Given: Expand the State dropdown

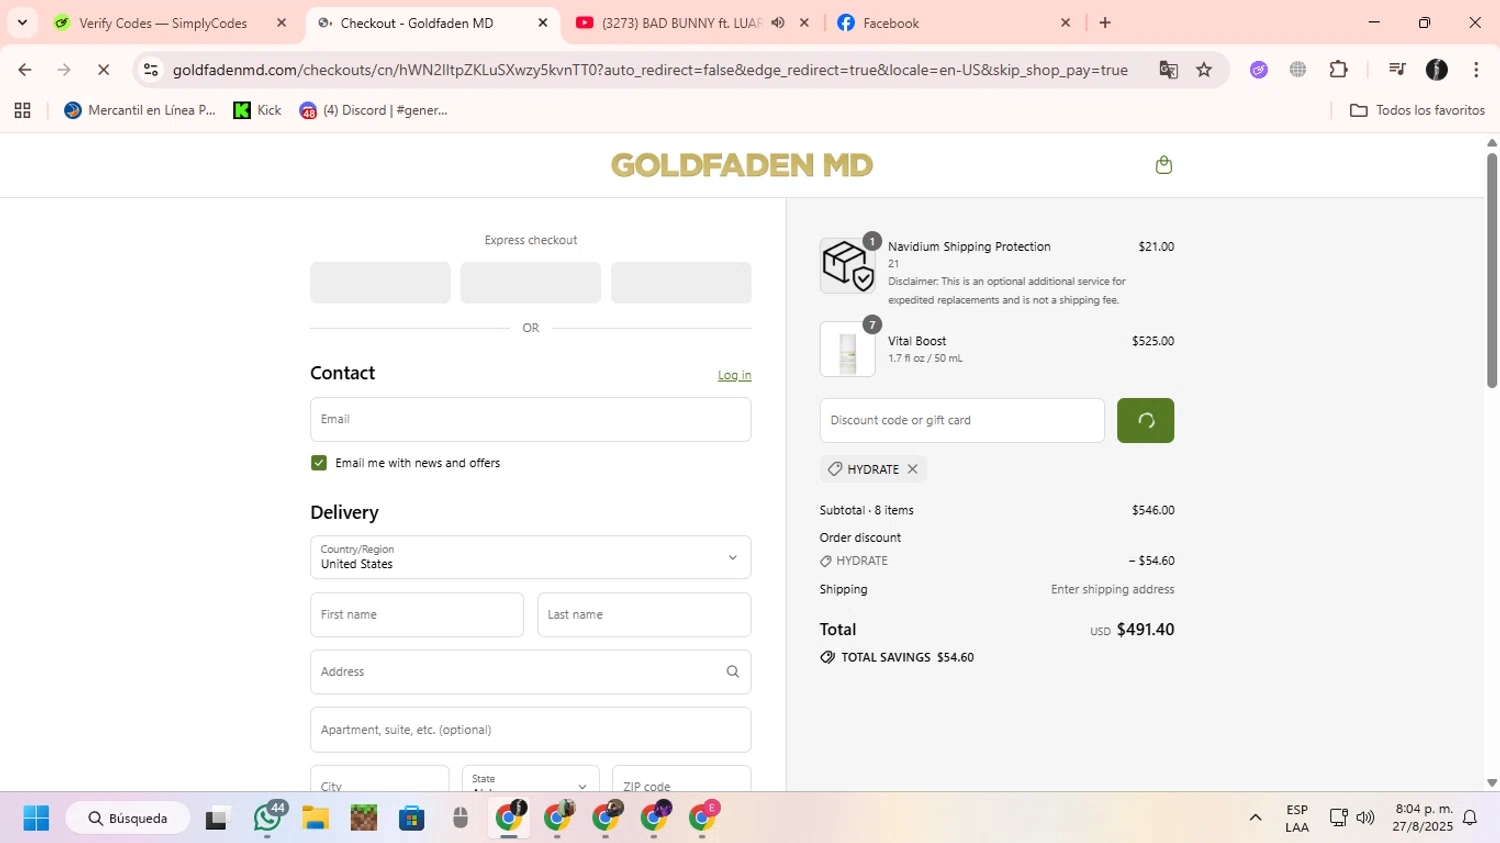Looking at the screenshot, I should pos(530,779).
